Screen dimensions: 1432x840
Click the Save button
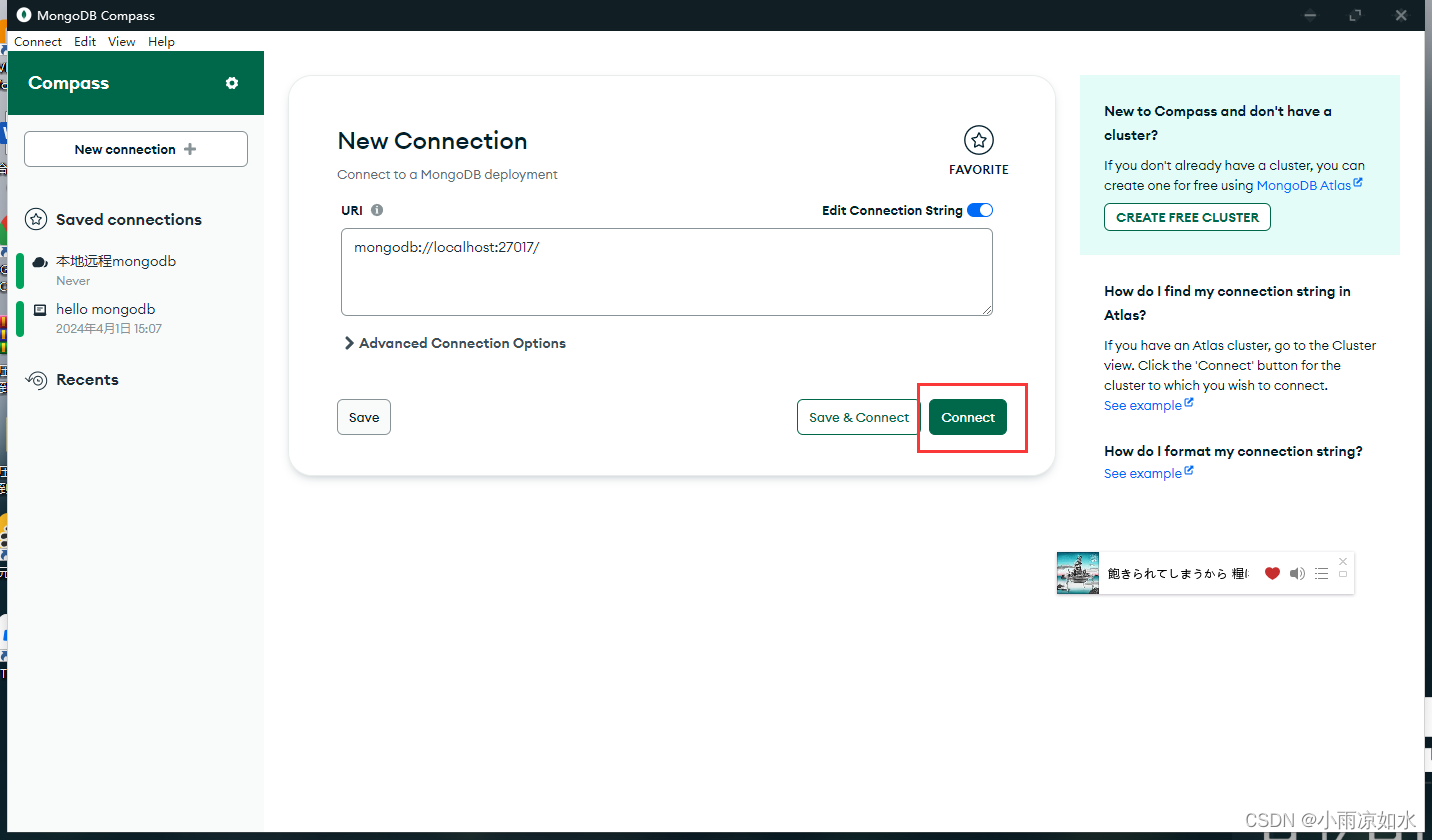pyautogui.click(x=364, y=417)
